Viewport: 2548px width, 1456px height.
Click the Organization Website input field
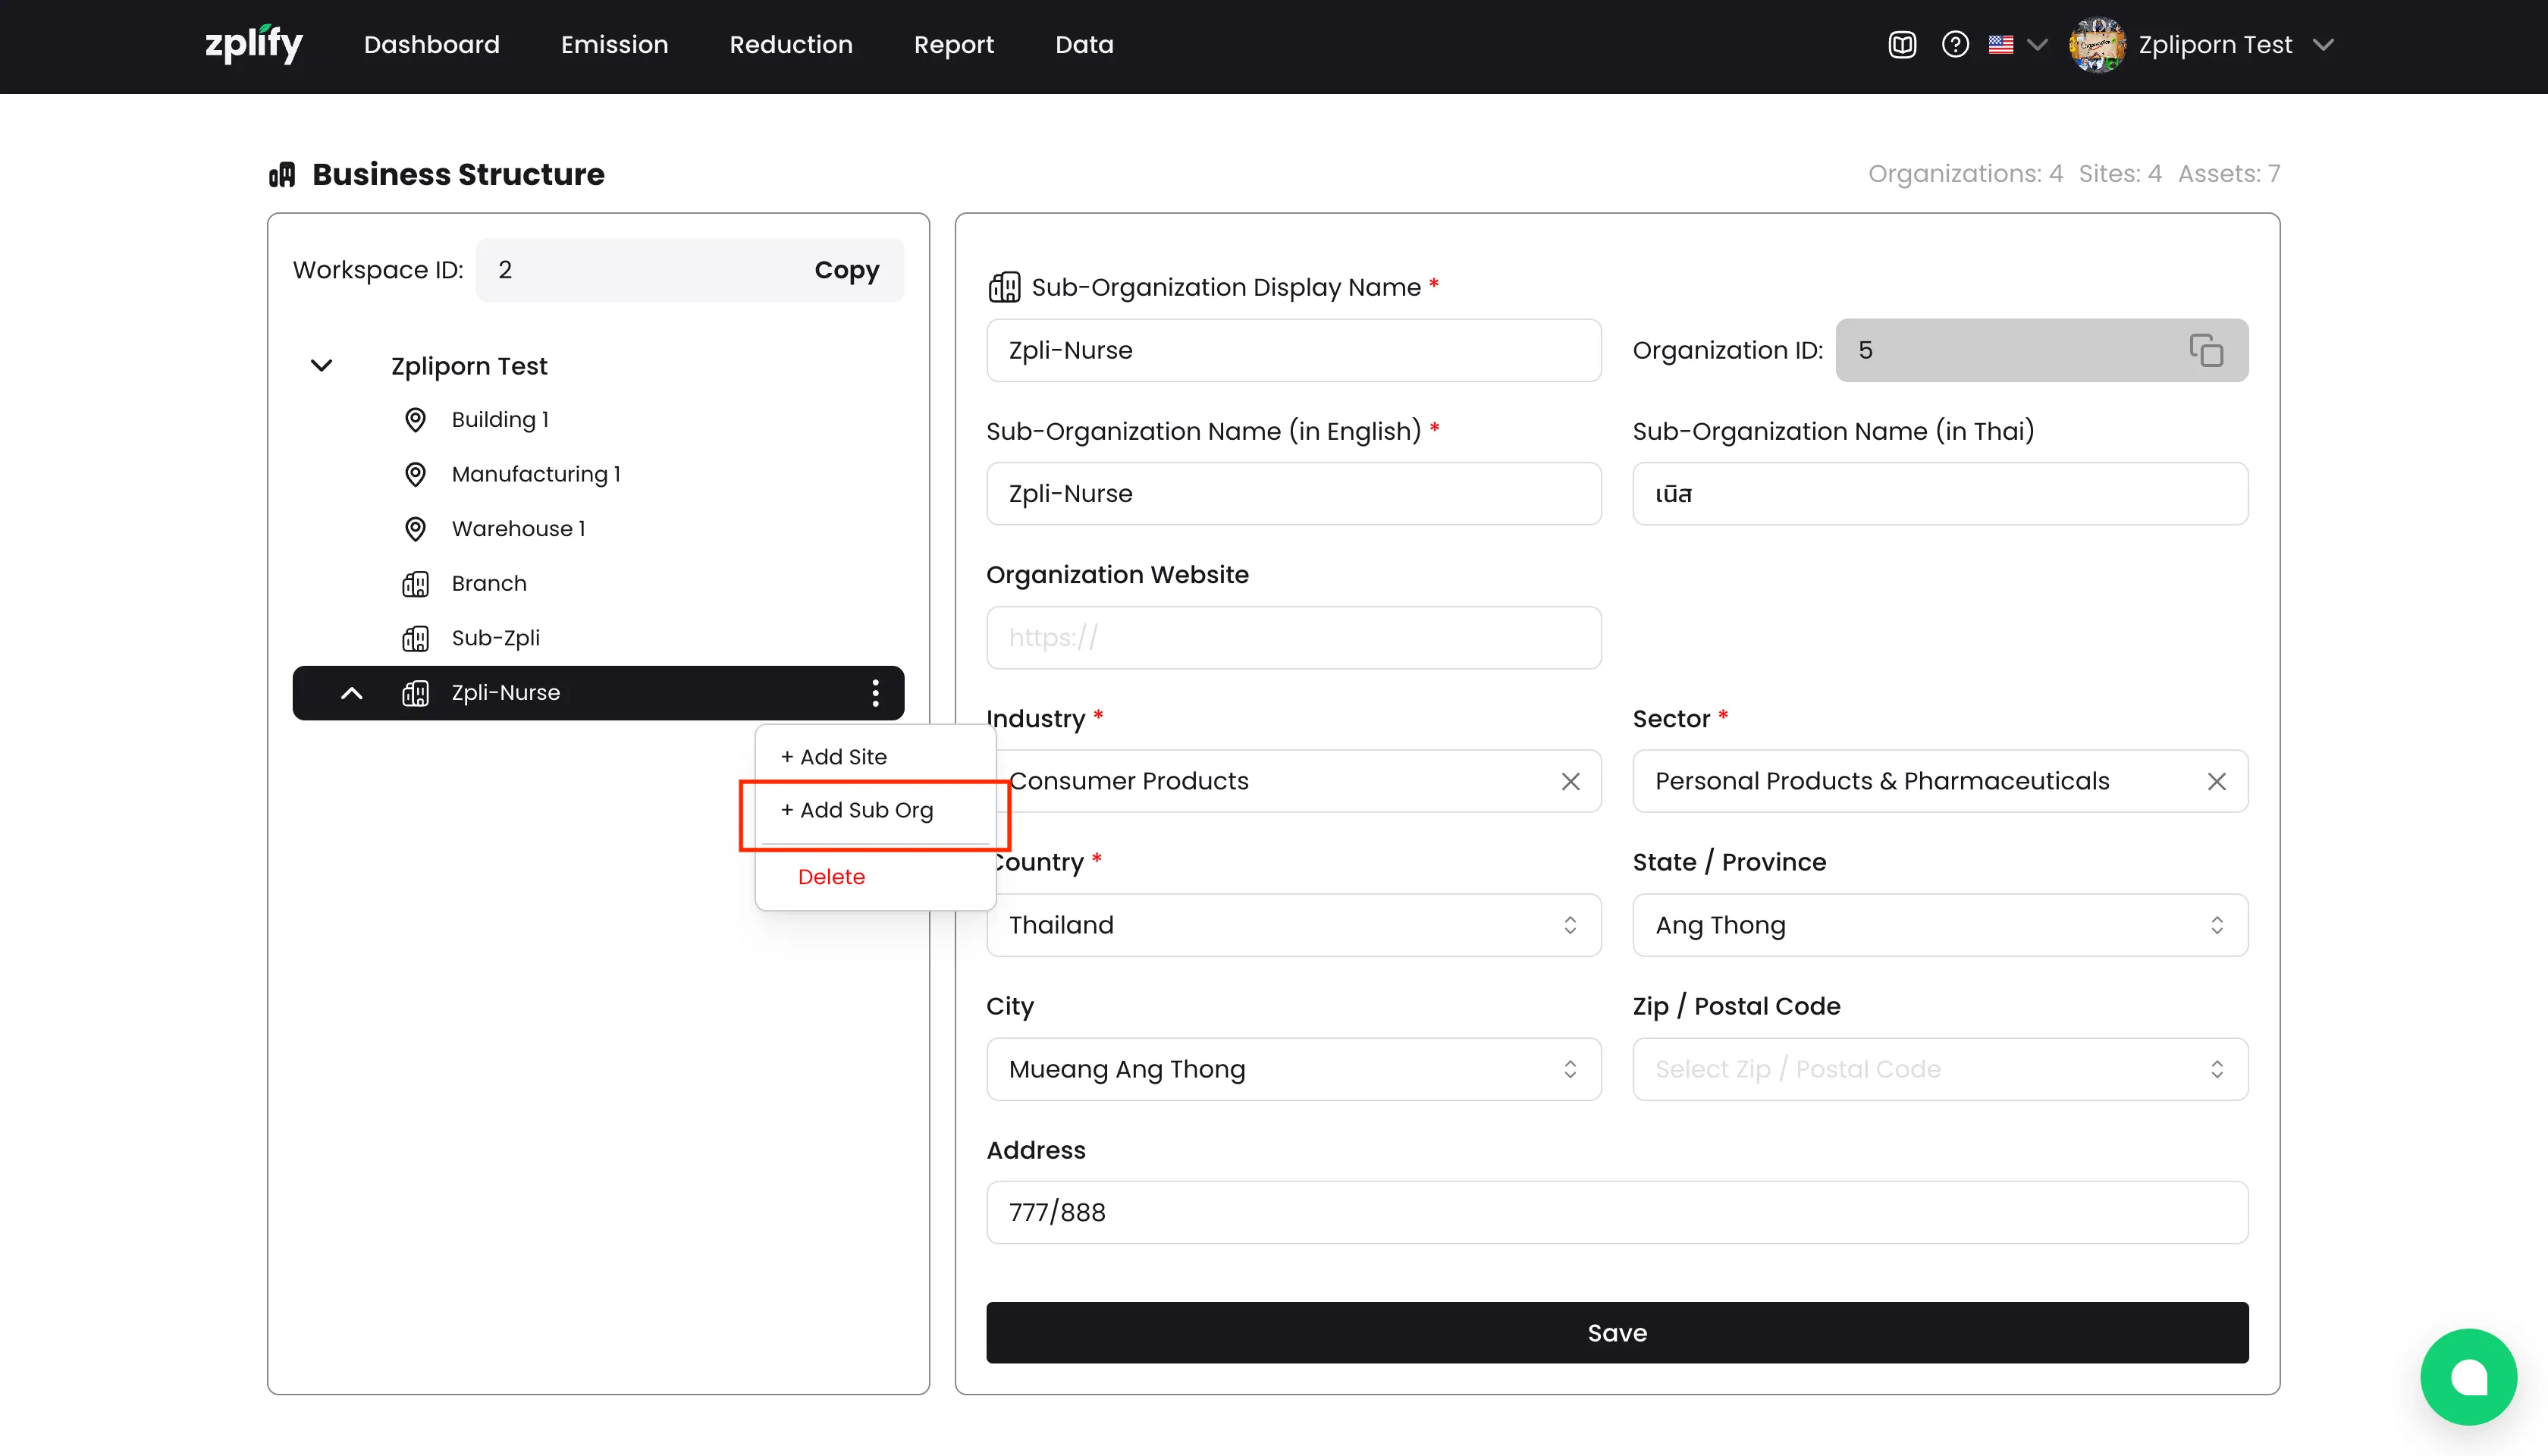(1293, 638)
